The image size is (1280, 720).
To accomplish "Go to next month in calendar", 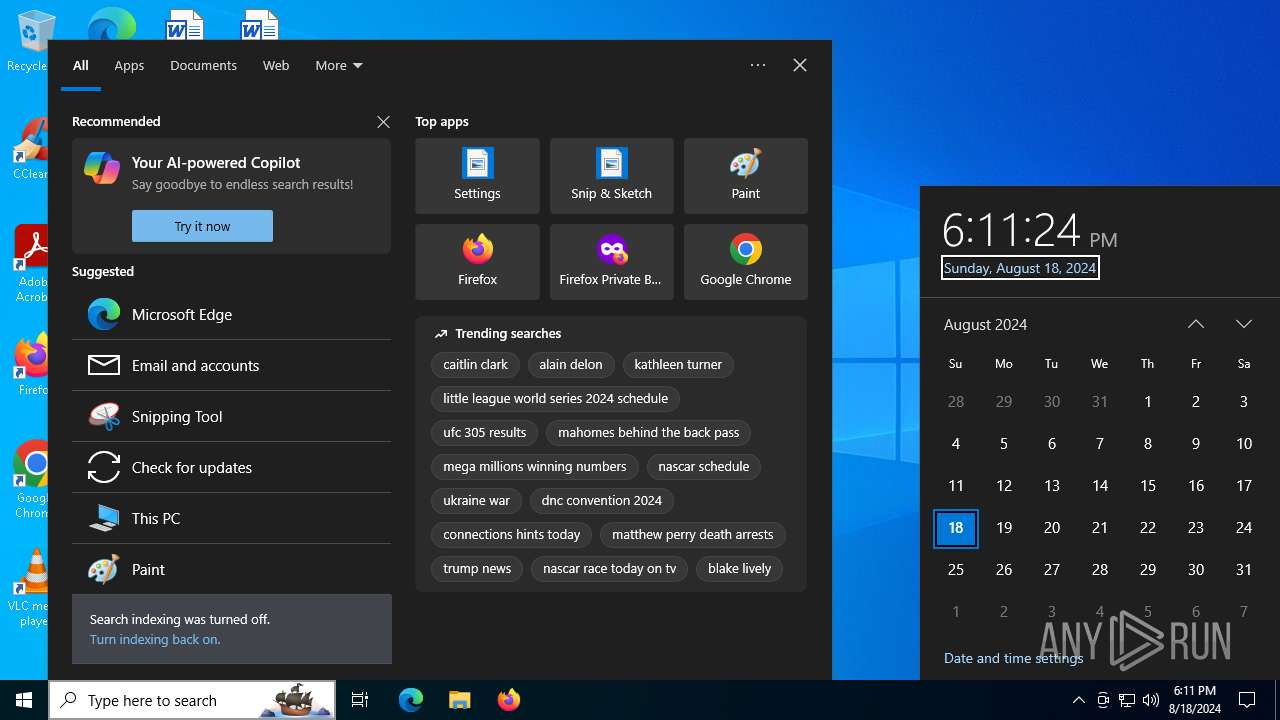I will [x=1244, y=324].
